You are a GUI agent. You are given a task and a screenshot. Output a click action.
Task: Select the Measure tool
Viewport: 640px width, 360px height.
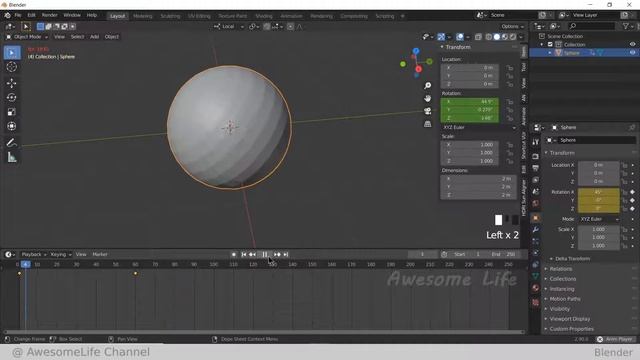[x=11, y=157]
